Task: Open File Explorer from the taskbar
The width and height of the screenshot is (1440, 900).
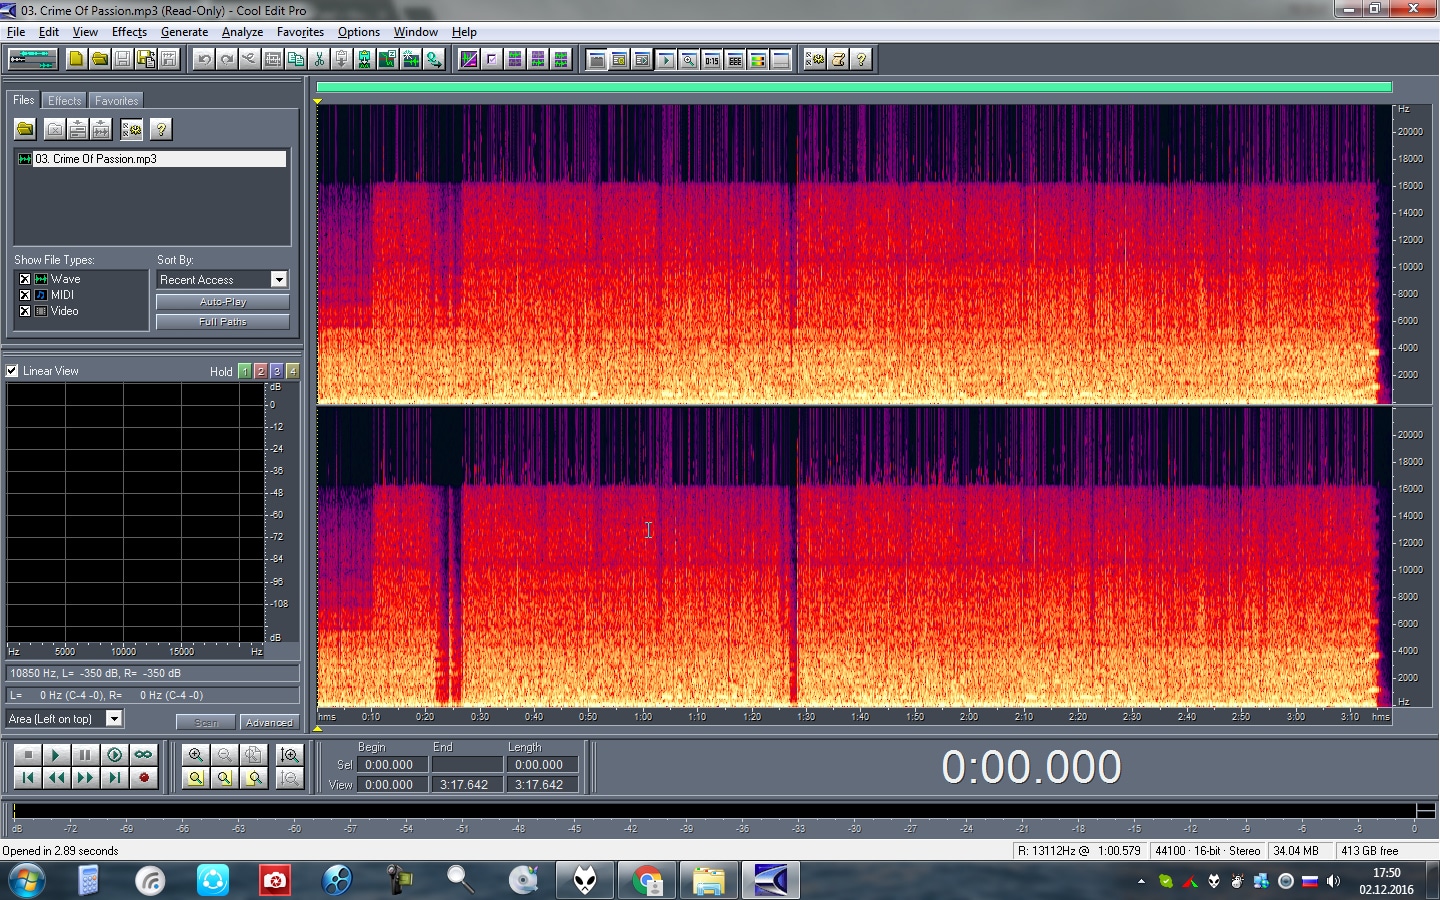Action: tap(708, 881)
